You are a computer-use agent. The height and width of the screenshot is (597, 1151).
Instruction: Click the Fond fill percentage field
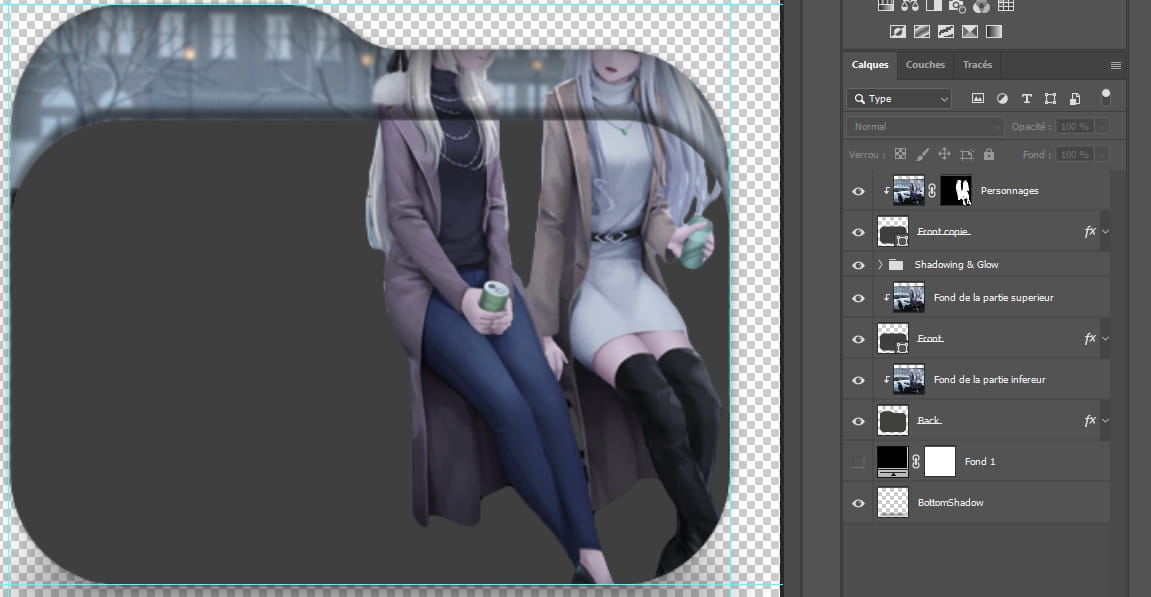click(x=1076, y=155)
